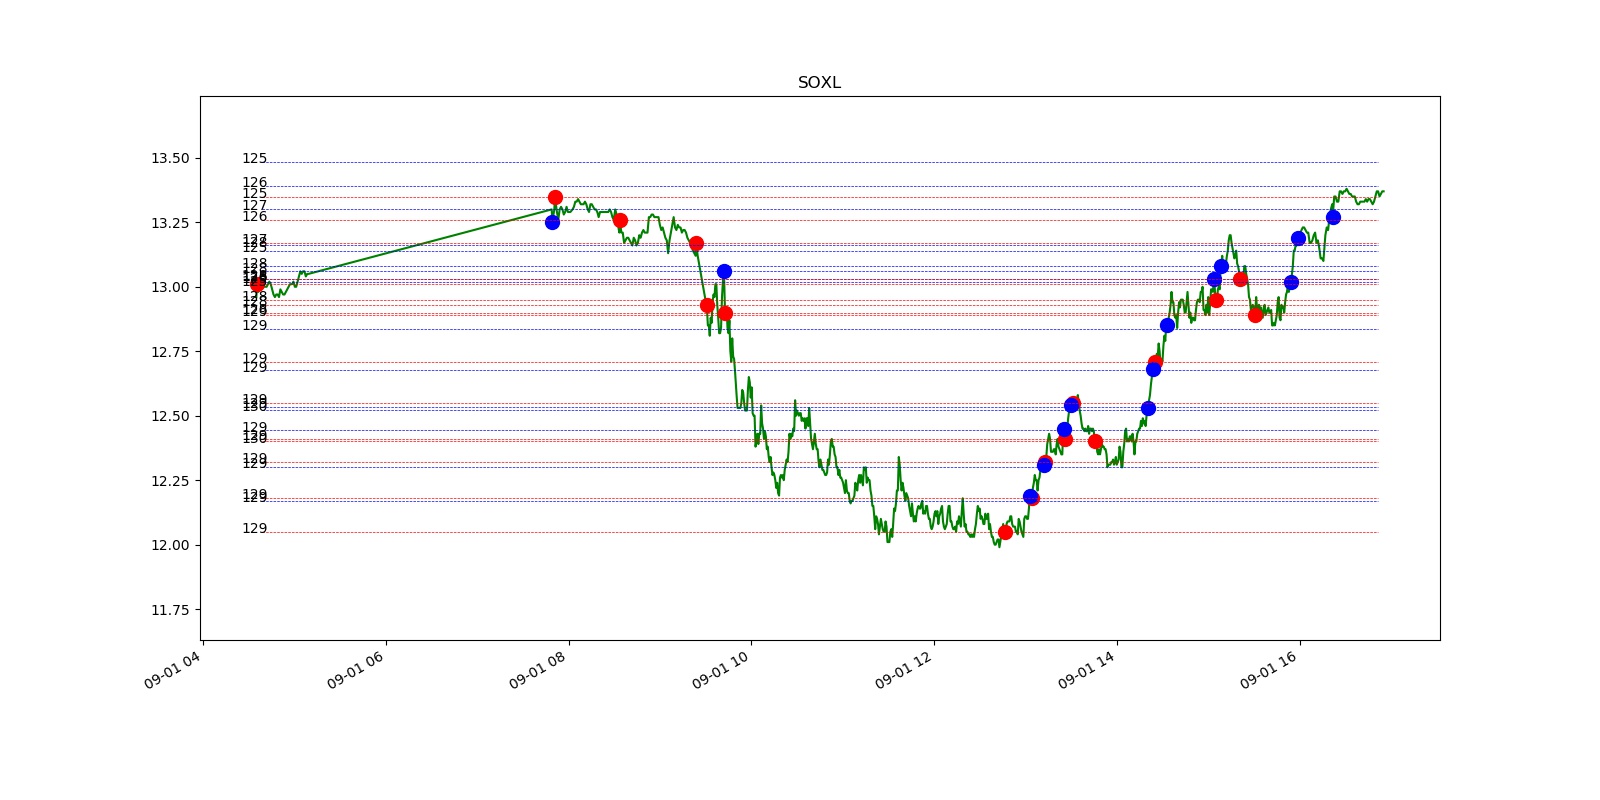Click the red marker at 13.03 after 15:15

(x=1240, y=279)
